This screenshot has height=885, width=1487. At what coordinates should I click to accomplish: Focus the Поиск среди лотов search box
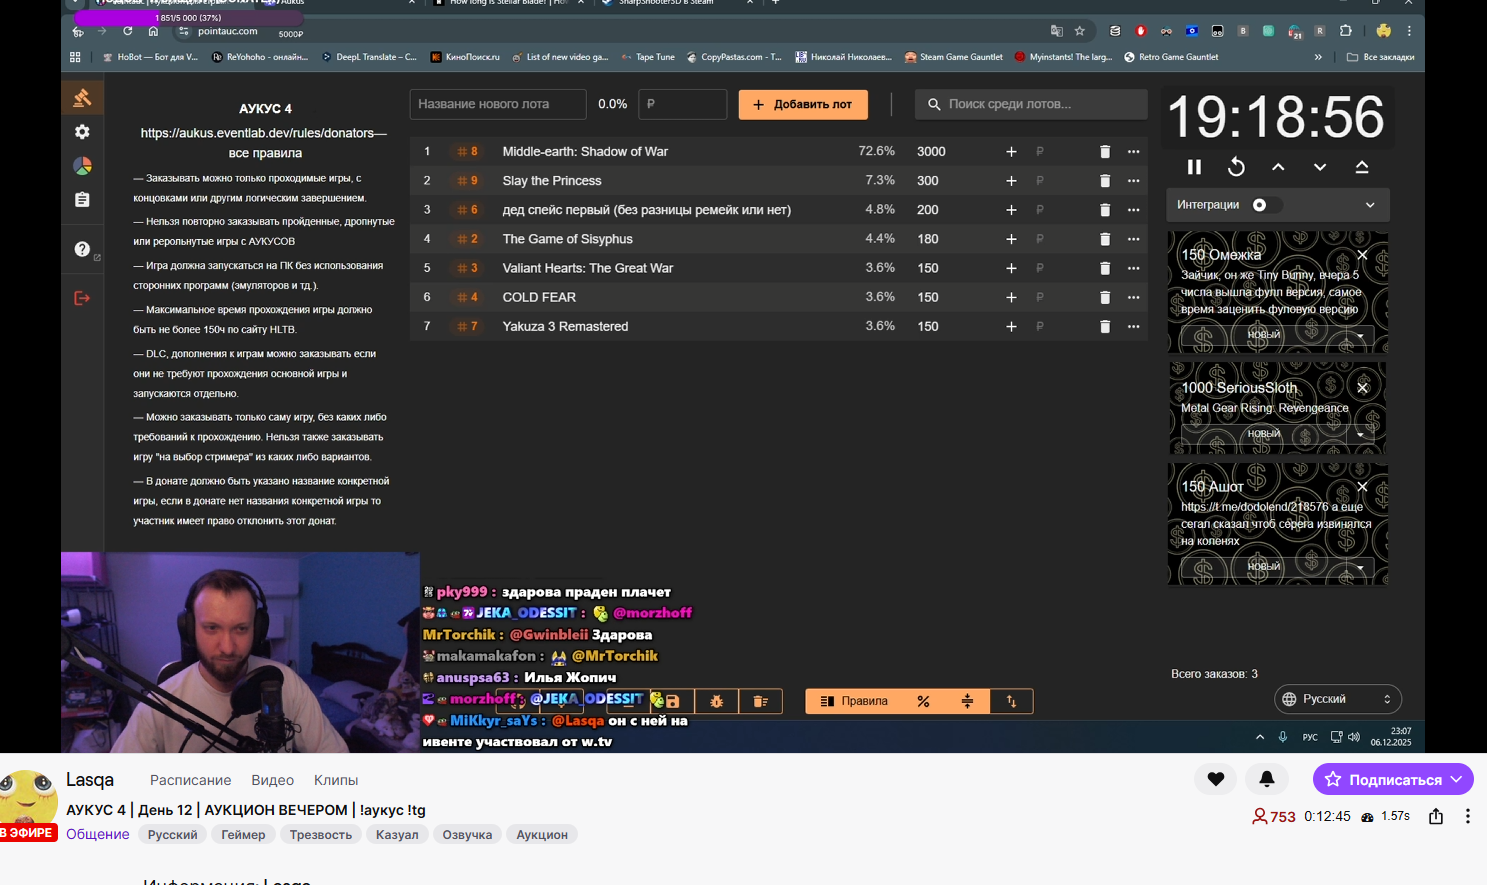point(1031,104)
